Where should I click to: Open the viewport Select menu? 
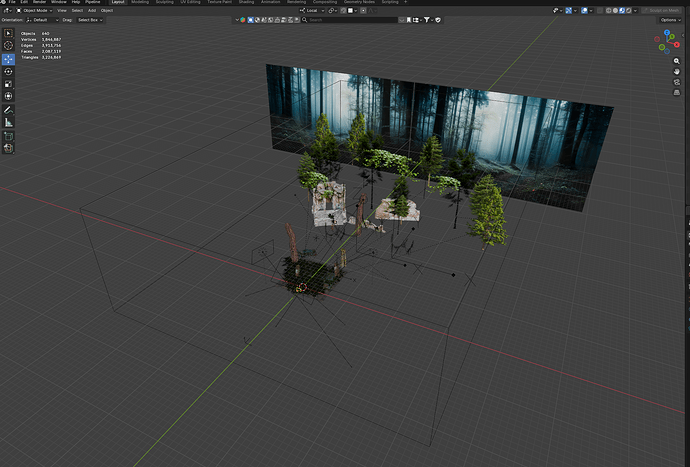(x=77, y=11)
